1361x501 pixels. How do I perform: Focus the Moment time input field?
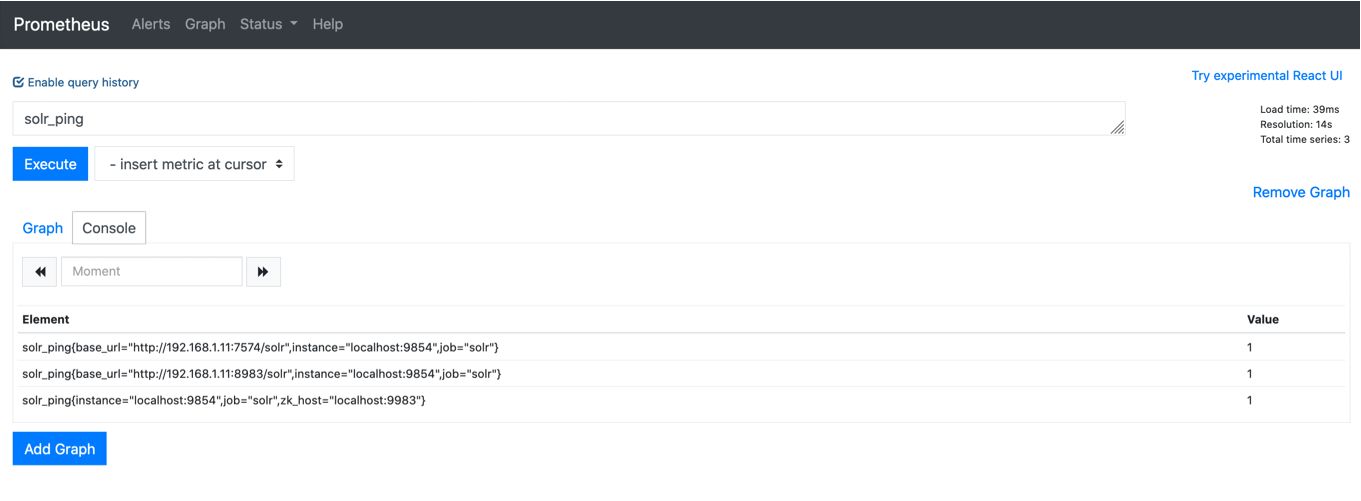pyautogui.click(x=152, y=272)
